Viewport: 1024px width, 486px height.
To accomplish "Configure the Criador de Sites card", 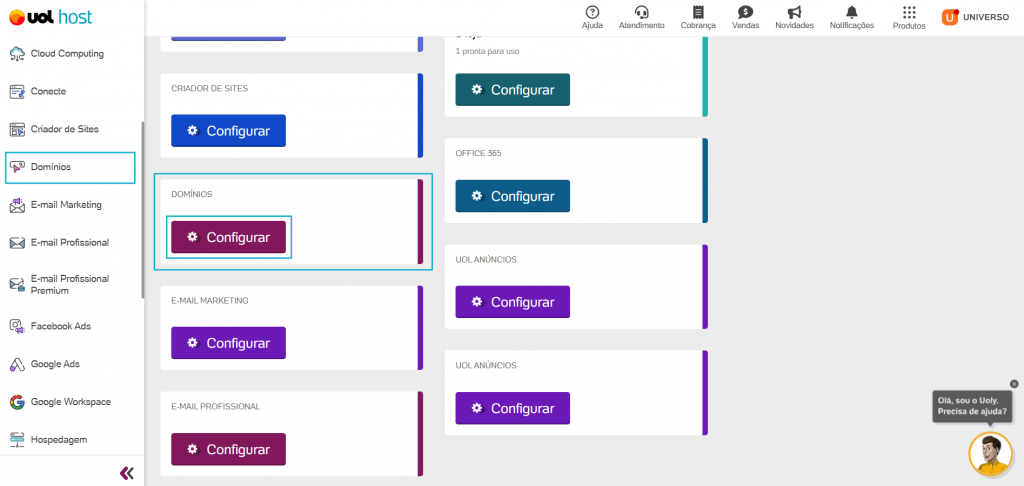I will [x=229, y=131].
